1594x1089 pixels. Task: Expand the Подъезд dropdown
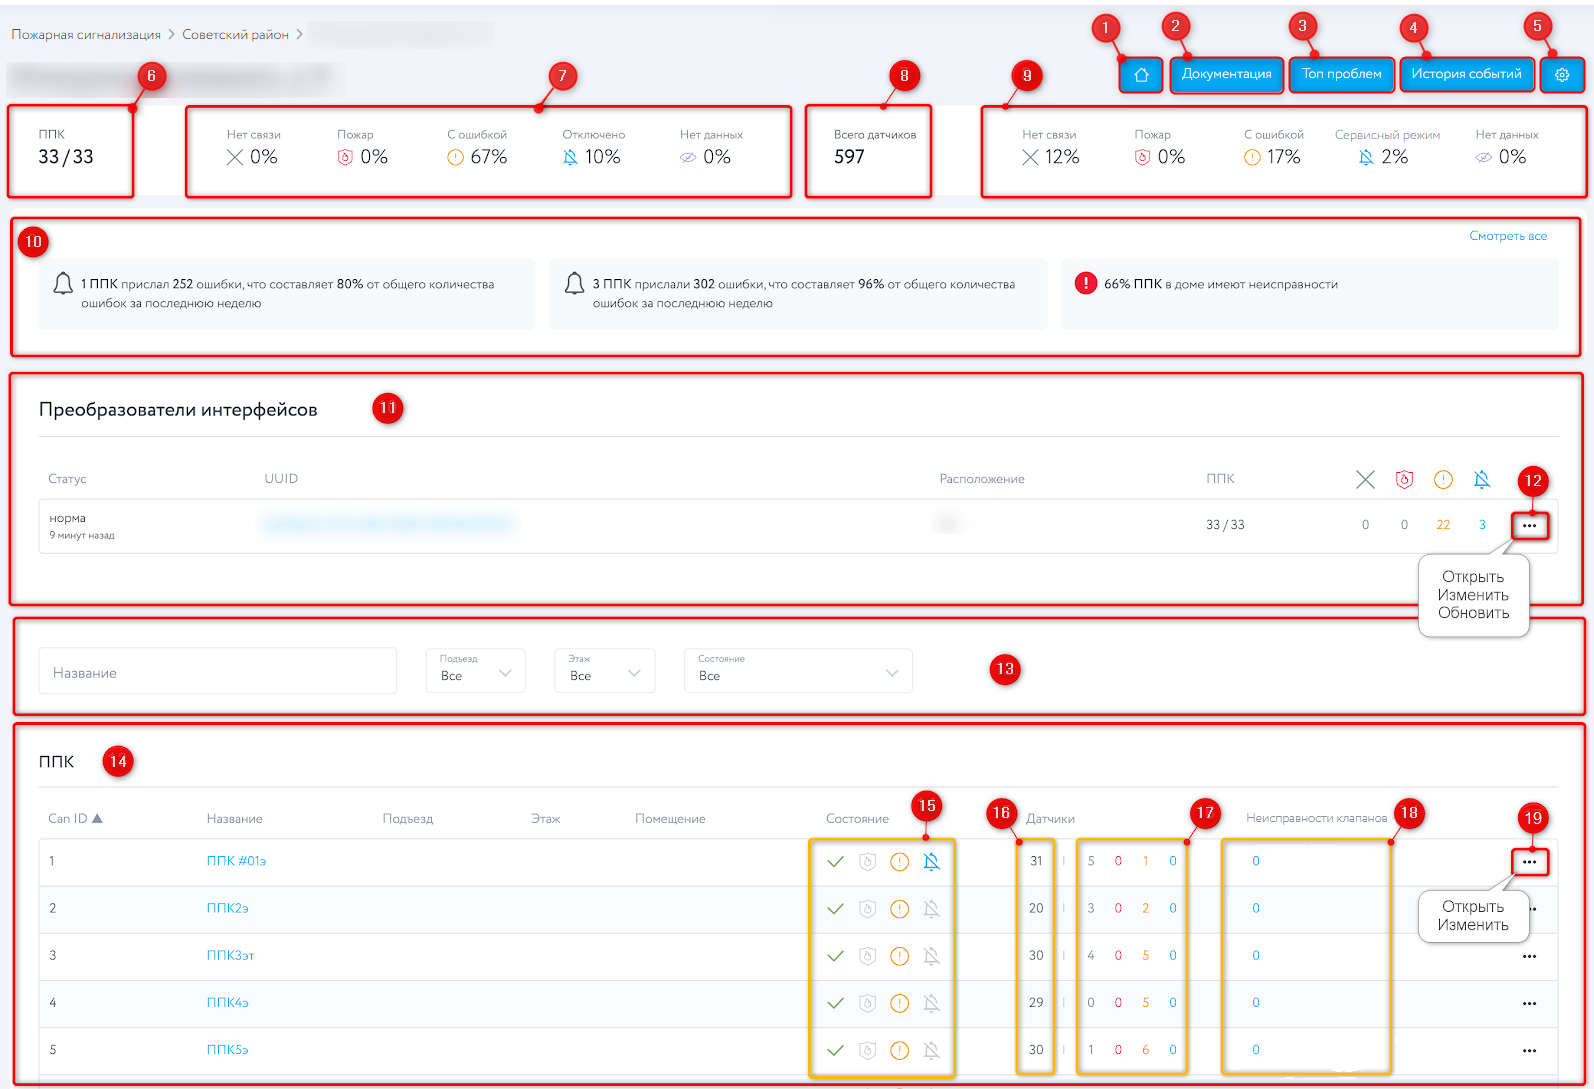point(475,671)
